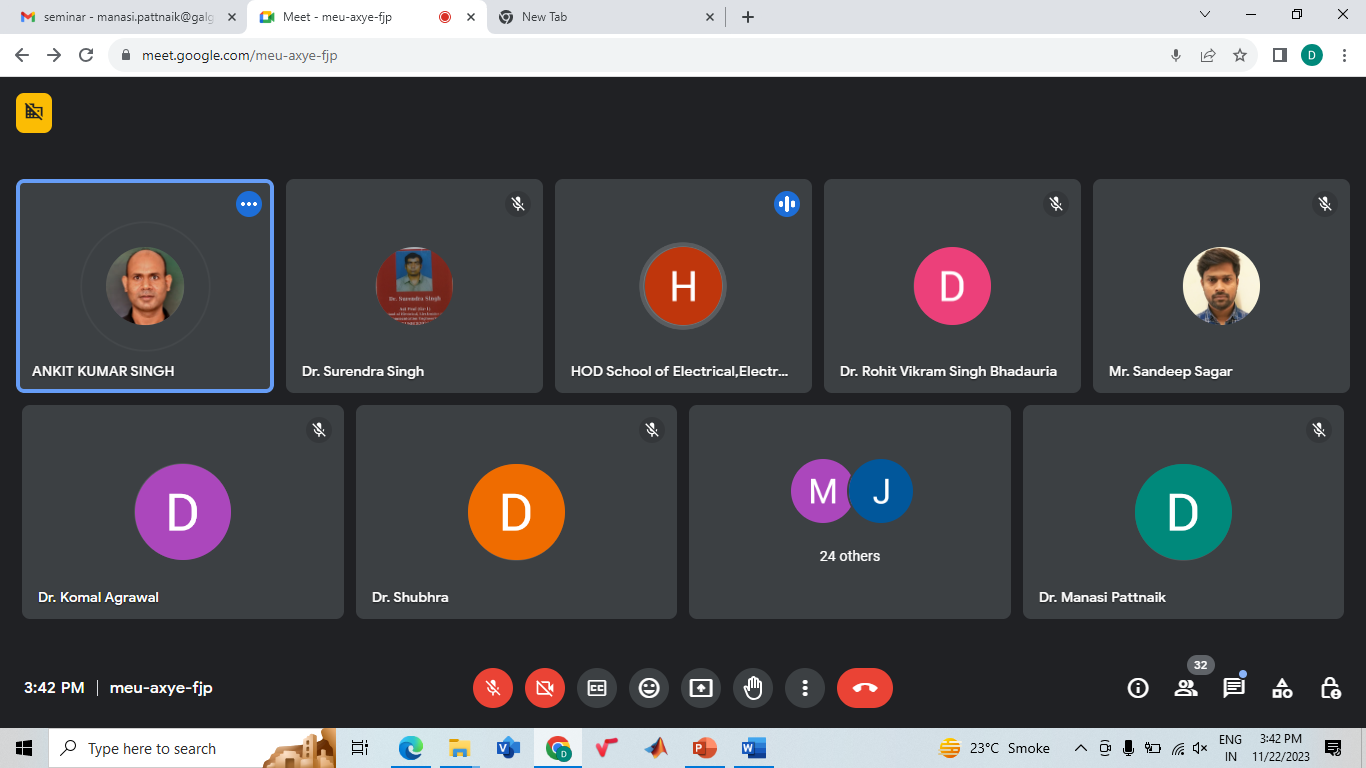This screenshot has width=1366, height=768.
Task: Raise hand in the meeting
Action: point(753,688)
